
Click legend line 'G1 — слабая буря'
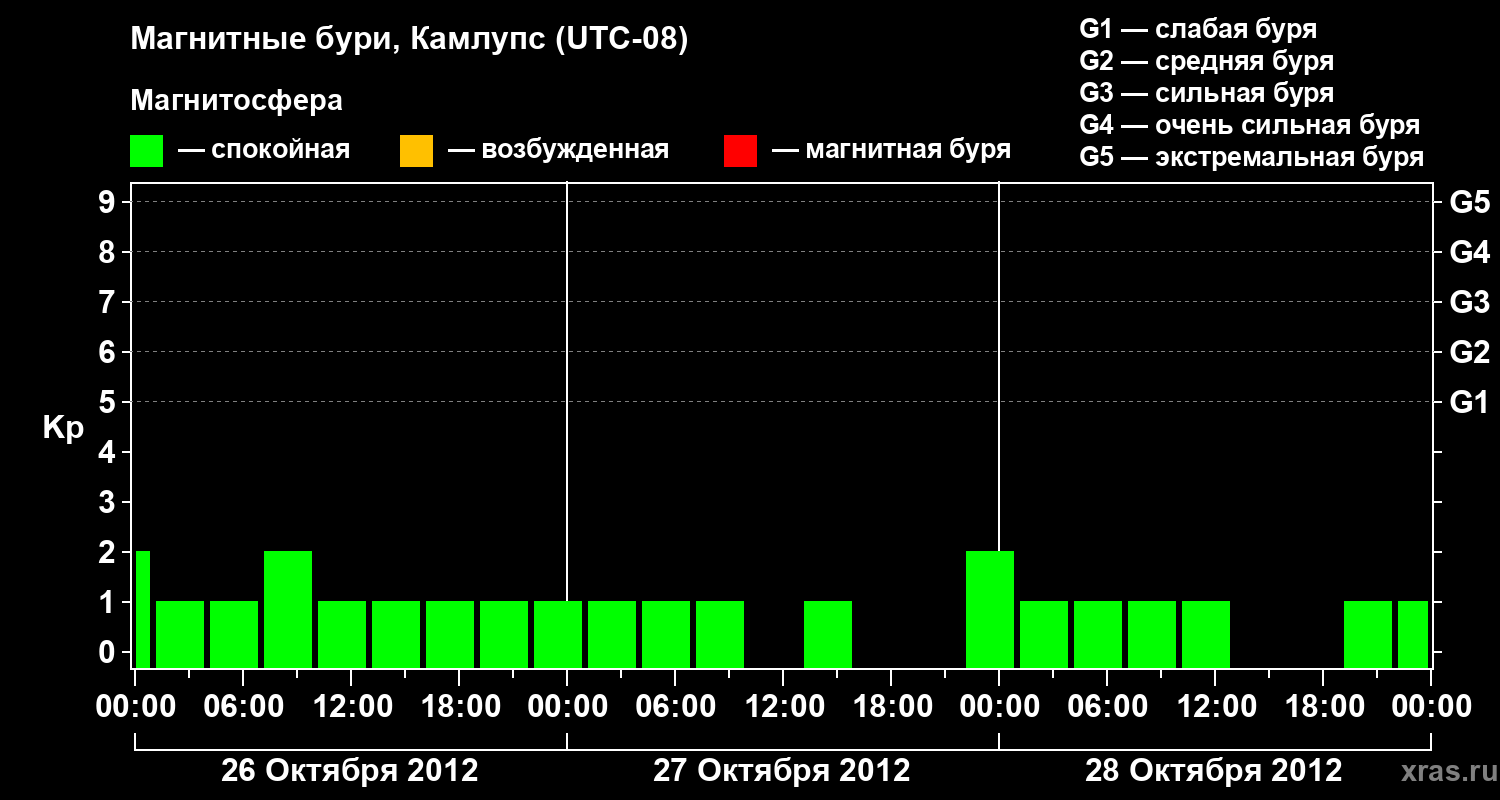click(1198, 29)
